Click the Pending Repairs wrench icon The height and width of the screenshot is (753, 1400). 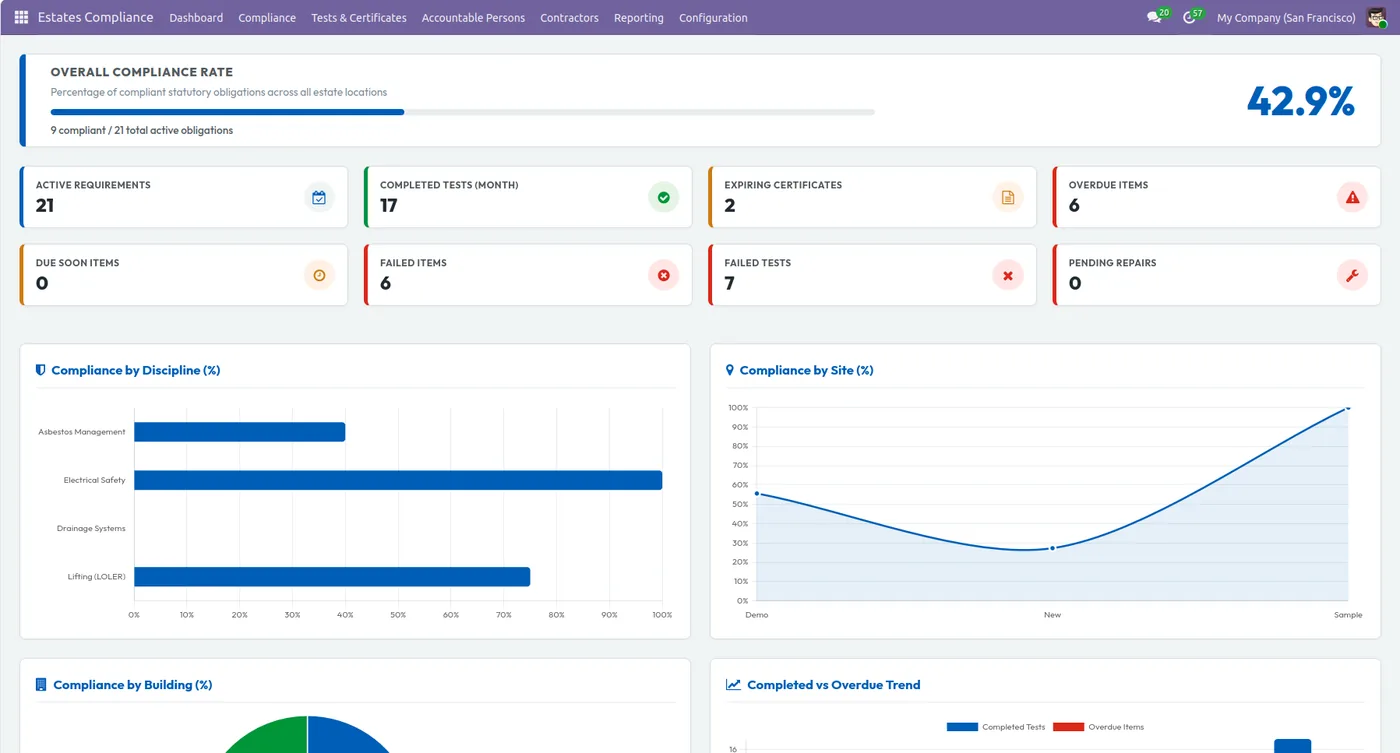[1352, 275]
